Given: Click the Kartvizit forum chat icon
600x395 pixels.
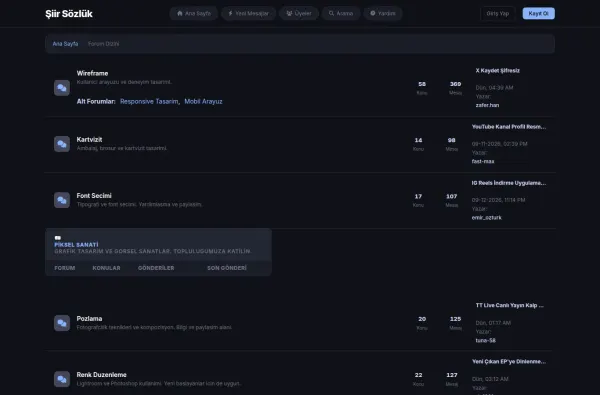Looking at the screenshot, I should [x=62, y=144].
